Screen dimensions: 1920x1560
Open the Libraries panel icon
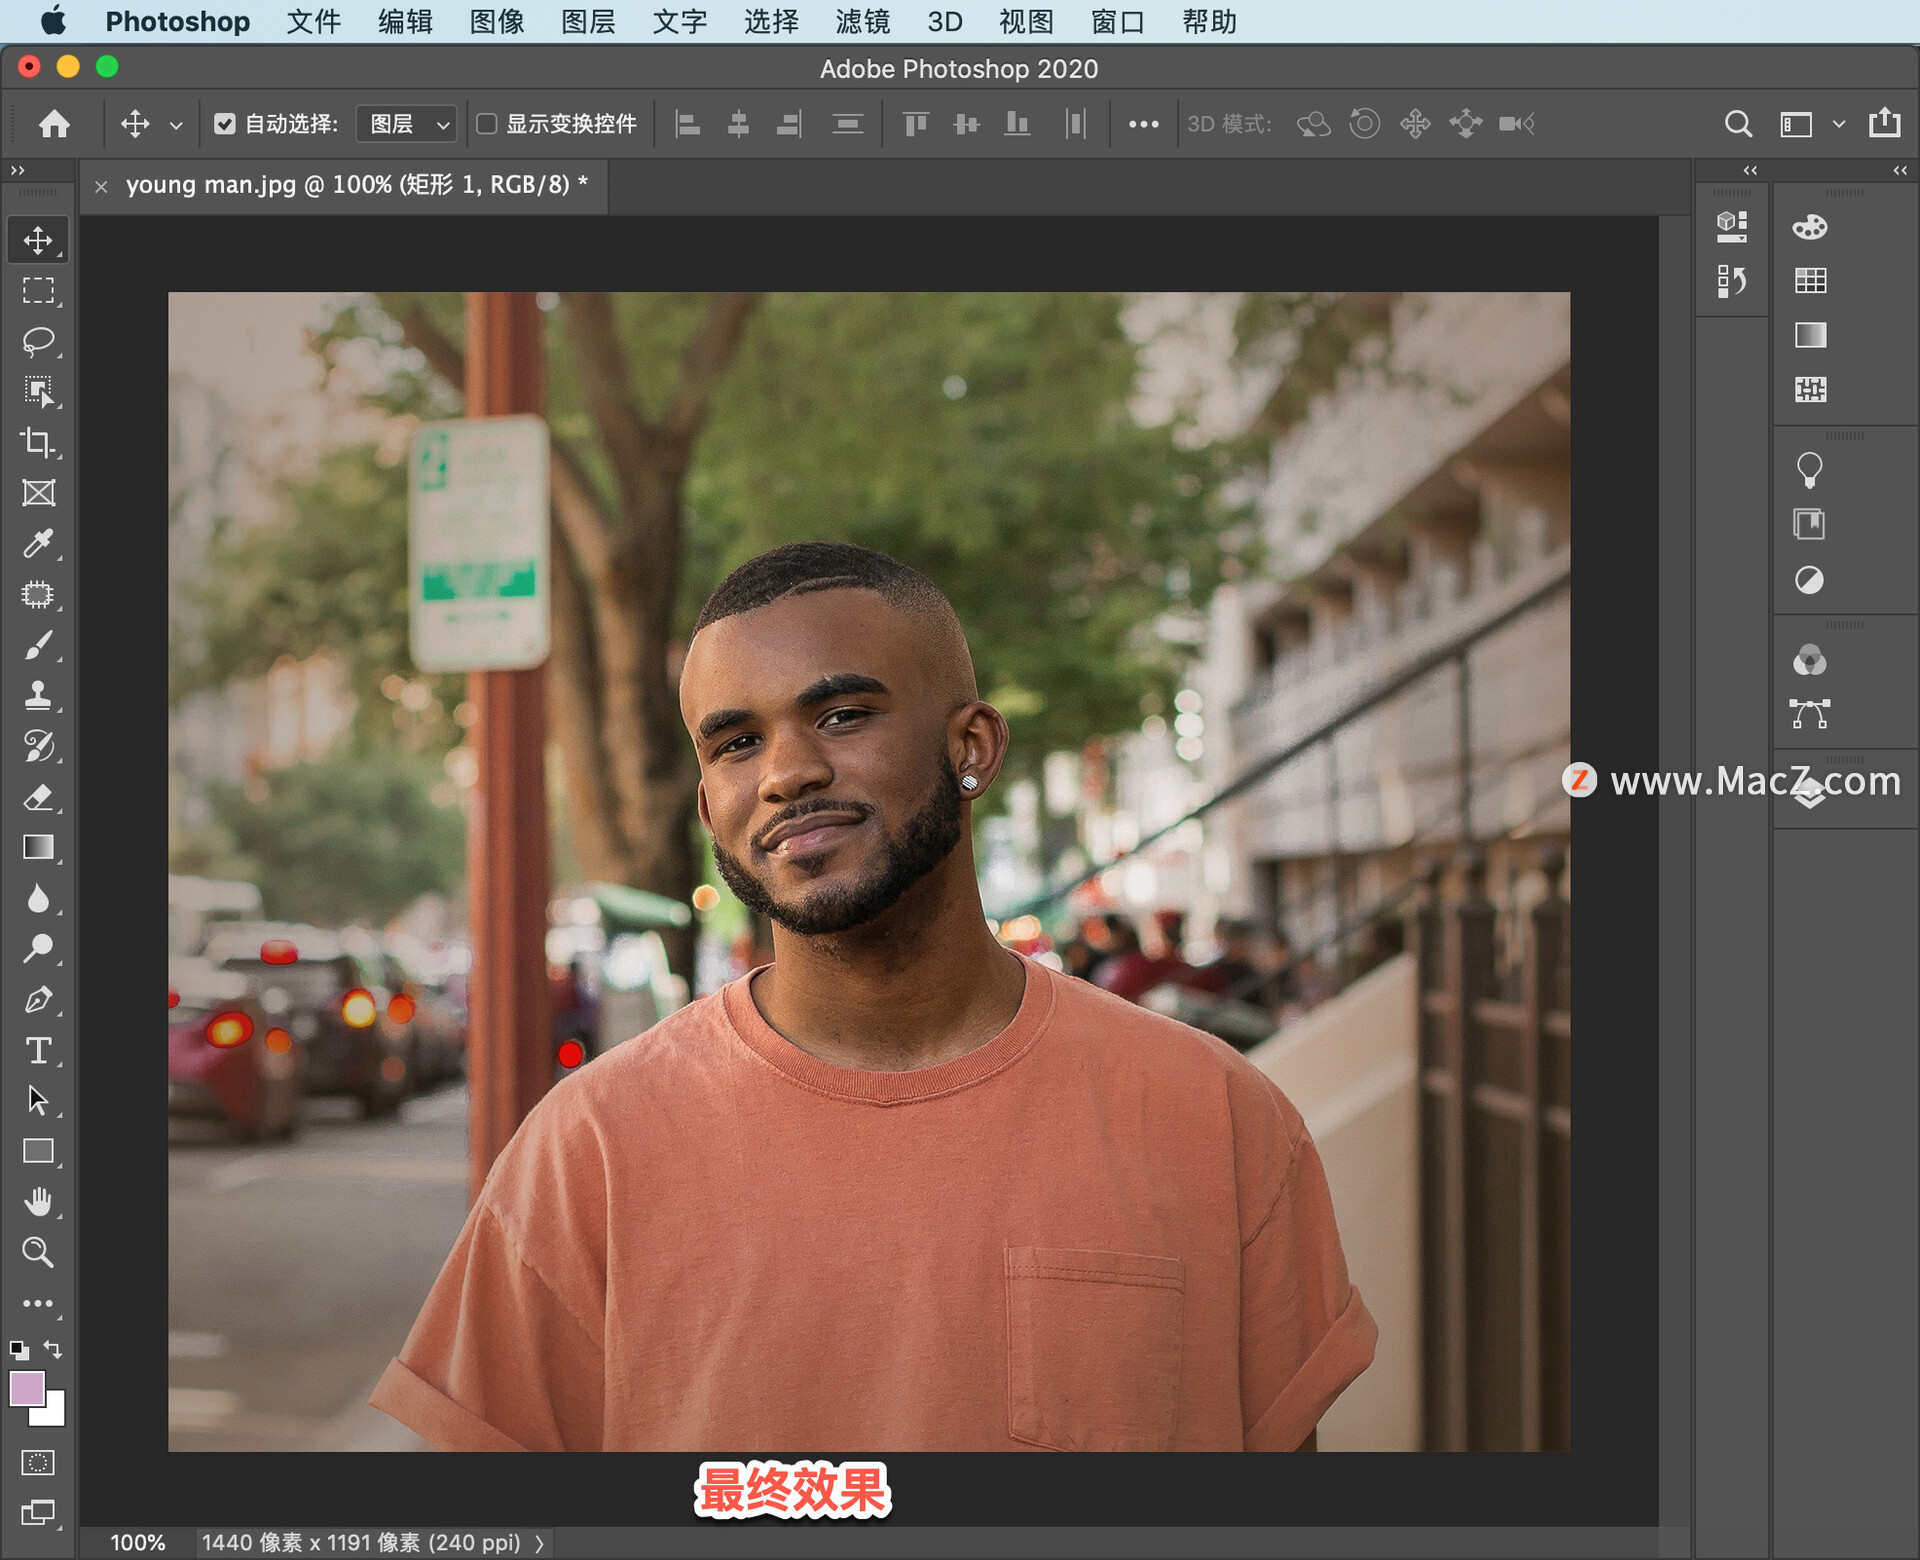coord(1809,524)
